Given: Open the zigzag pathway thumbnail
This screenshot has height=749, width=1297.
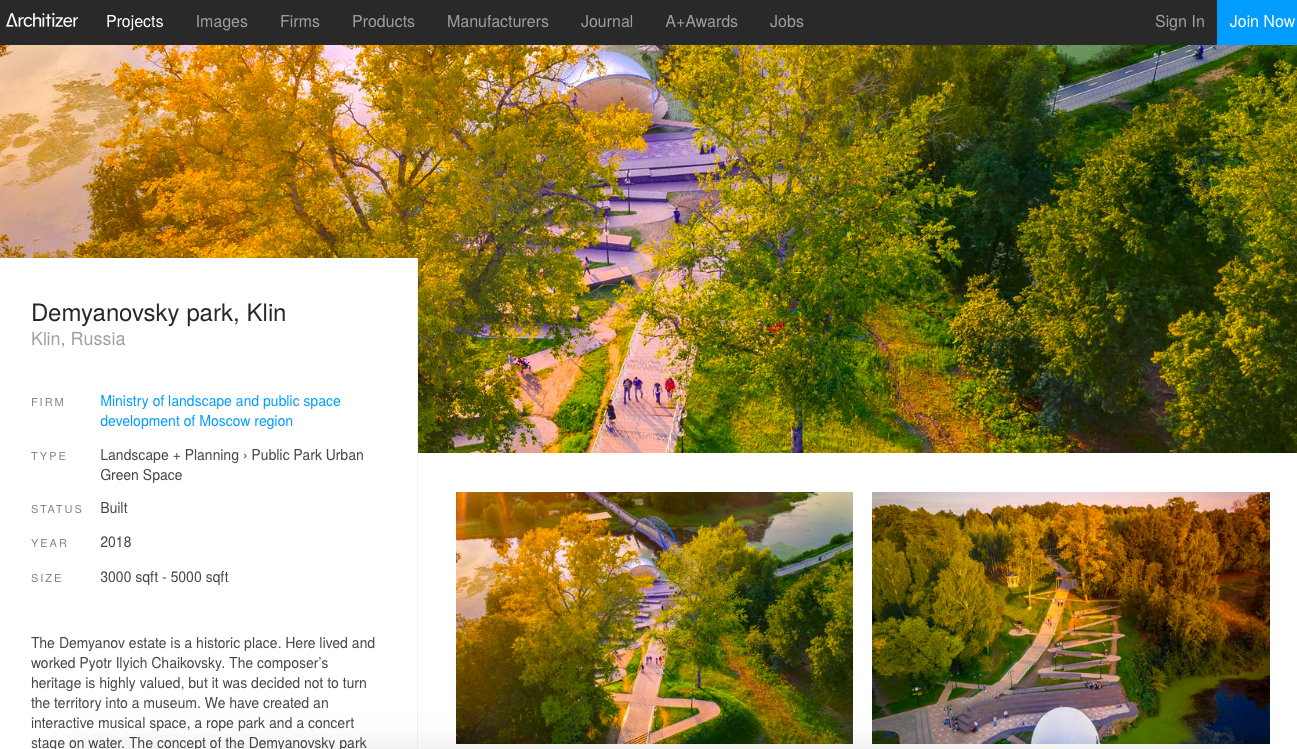Looking at the screenshot, I should 1071,618.
